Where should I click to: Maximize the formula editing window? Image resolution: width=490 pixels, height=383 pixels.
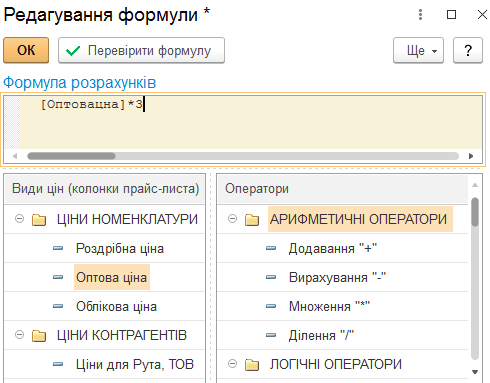(x=451, y=14)
